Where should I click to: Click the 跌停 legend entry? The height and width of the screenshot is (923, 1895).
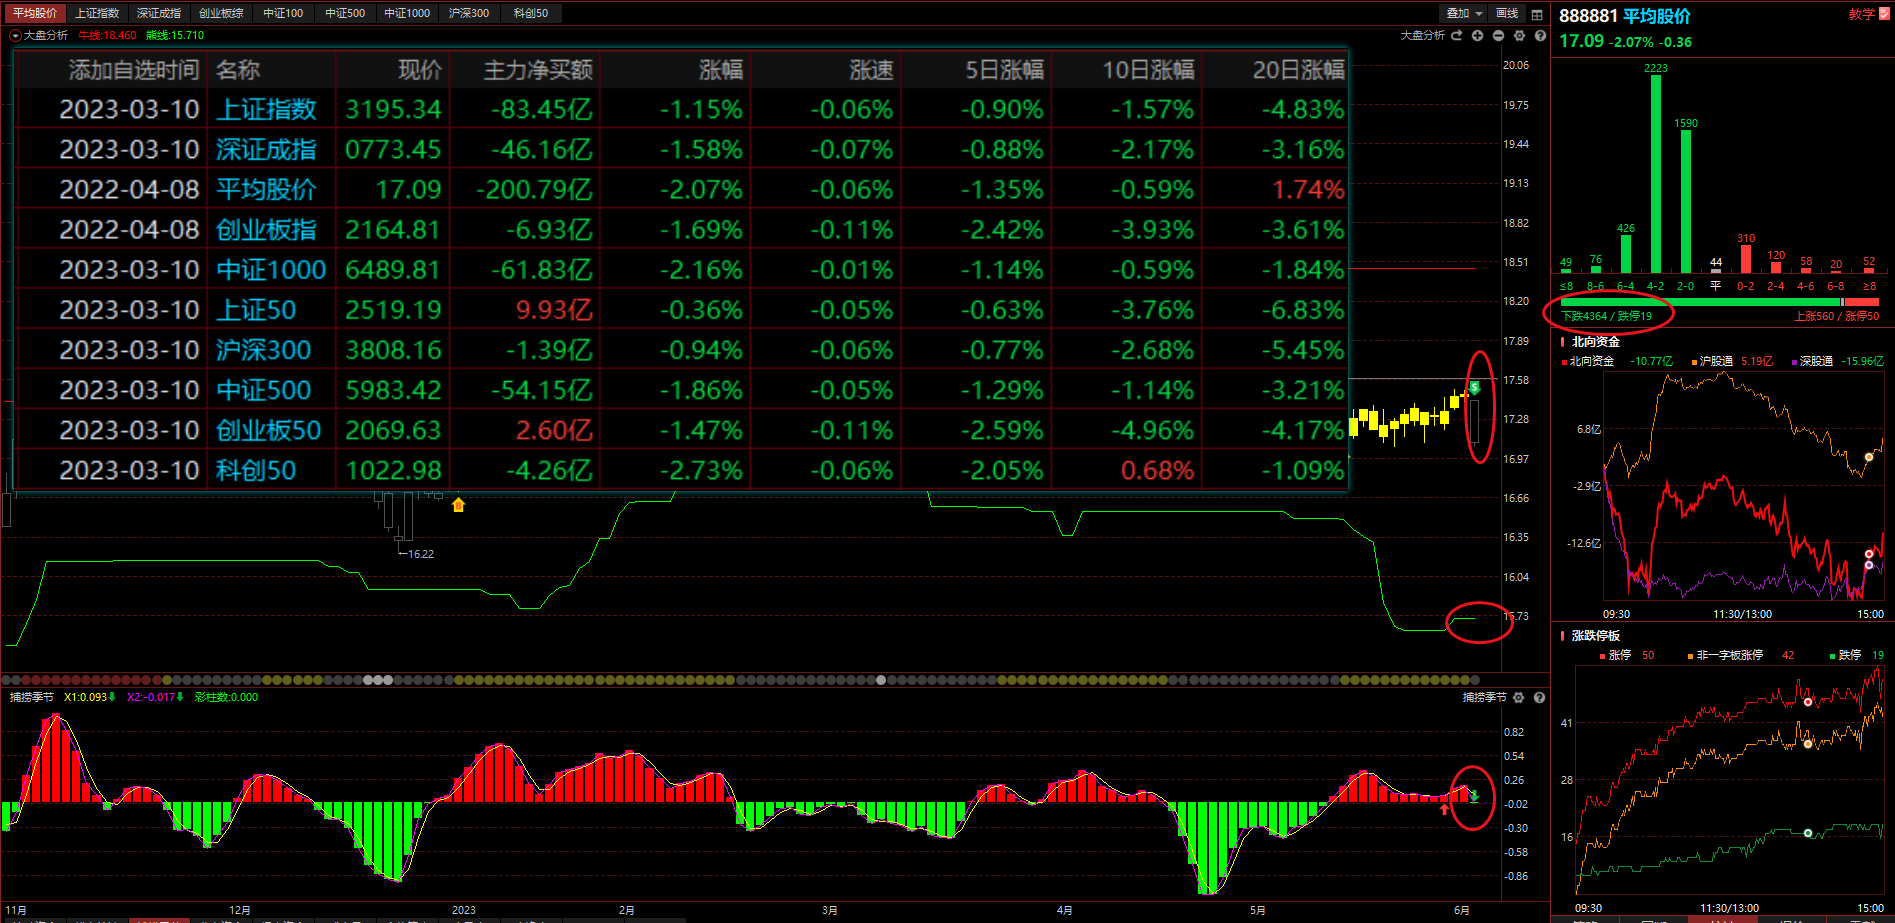1845,655
